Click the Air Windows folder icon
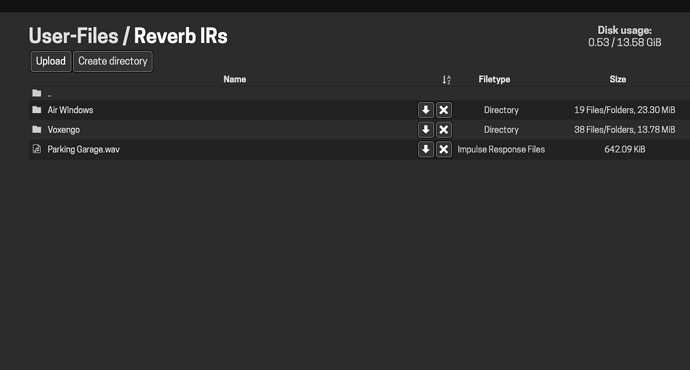690x370 pixels. (x=37, y=110)
